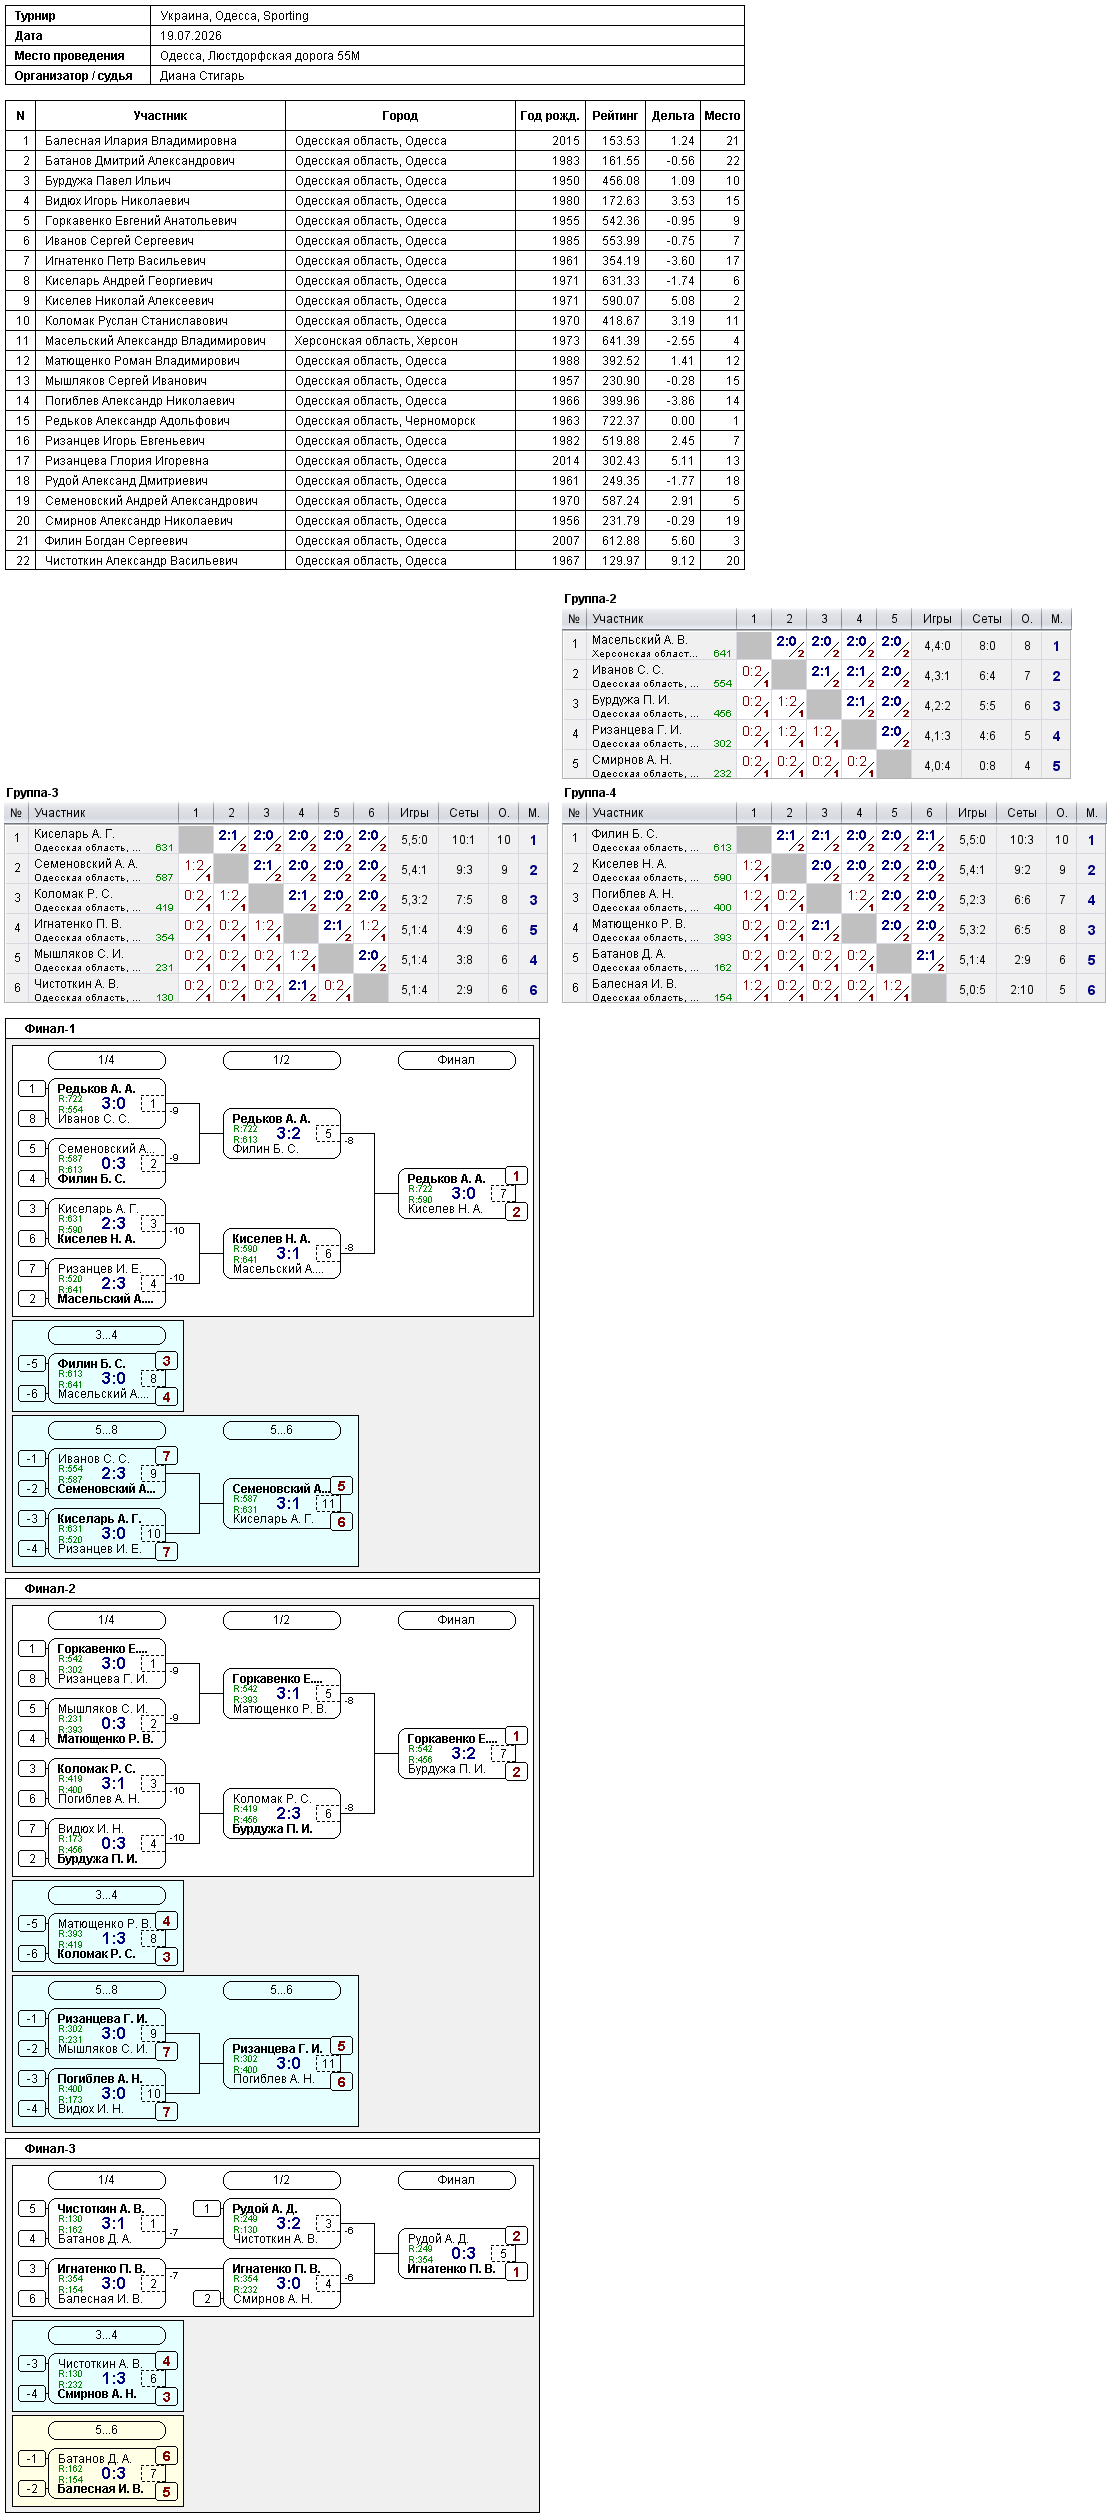Click the 1/4 stage label in Финал-3
Viewport: 1116px width, 2518px height.
coord(107,2180)
